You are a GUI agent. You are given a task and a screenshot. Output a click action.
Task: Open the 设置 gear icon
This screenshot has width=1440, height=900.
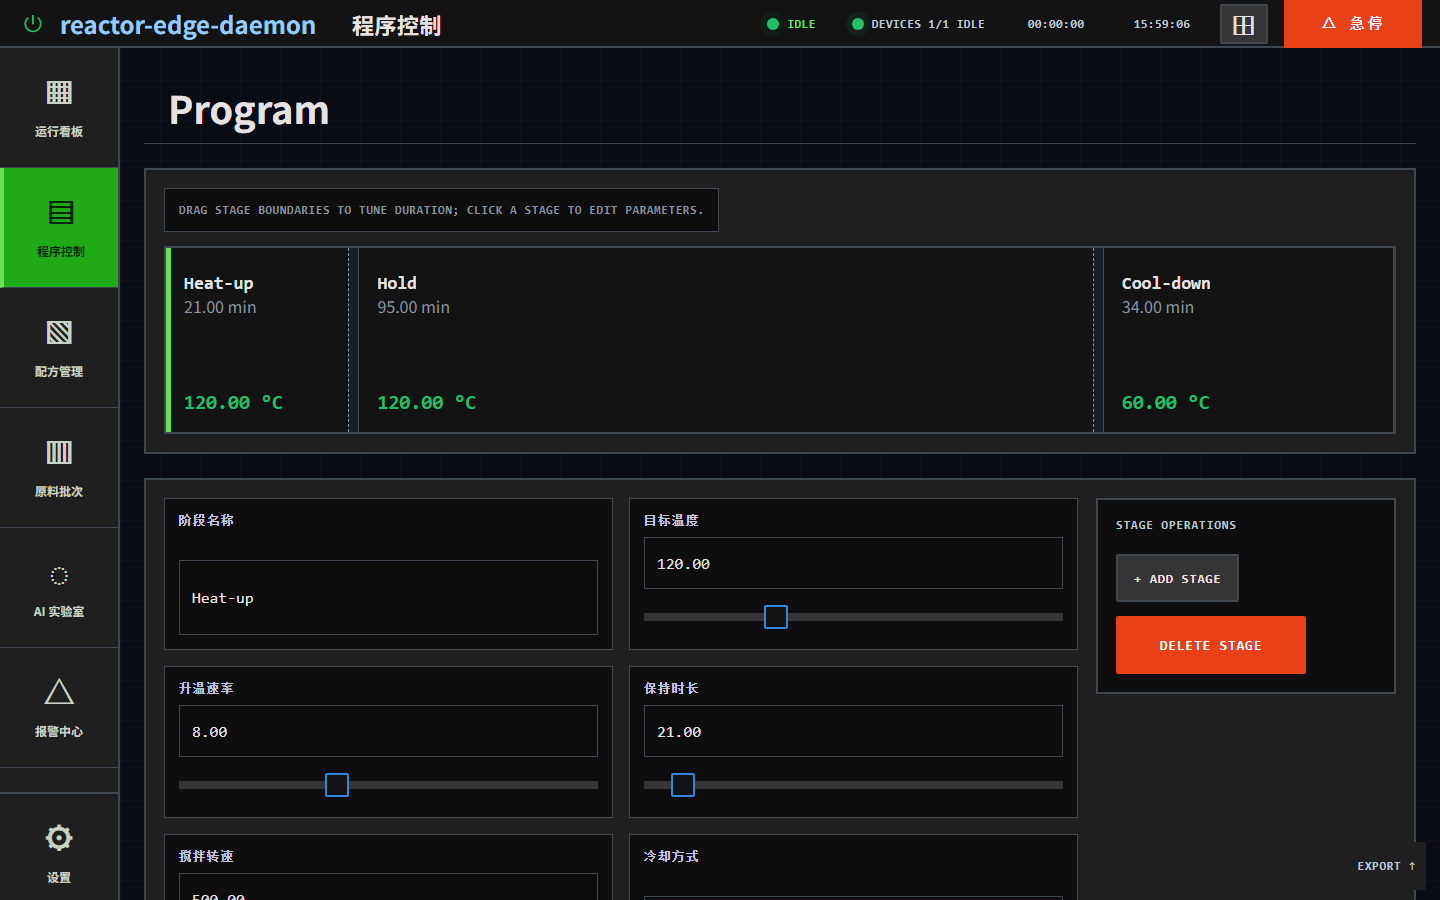tap(59, 838)
